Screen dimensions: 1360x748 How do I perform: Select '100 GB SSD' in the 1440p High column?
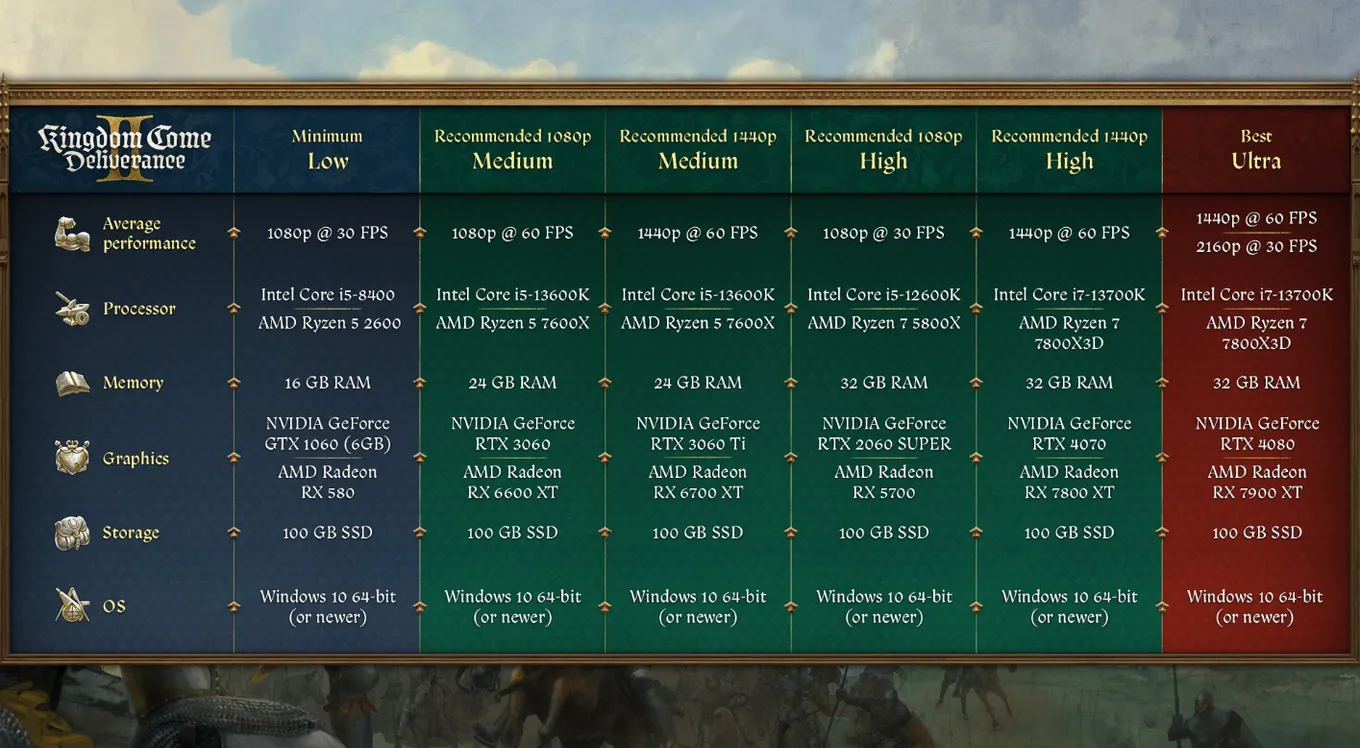pos(1069,533)
